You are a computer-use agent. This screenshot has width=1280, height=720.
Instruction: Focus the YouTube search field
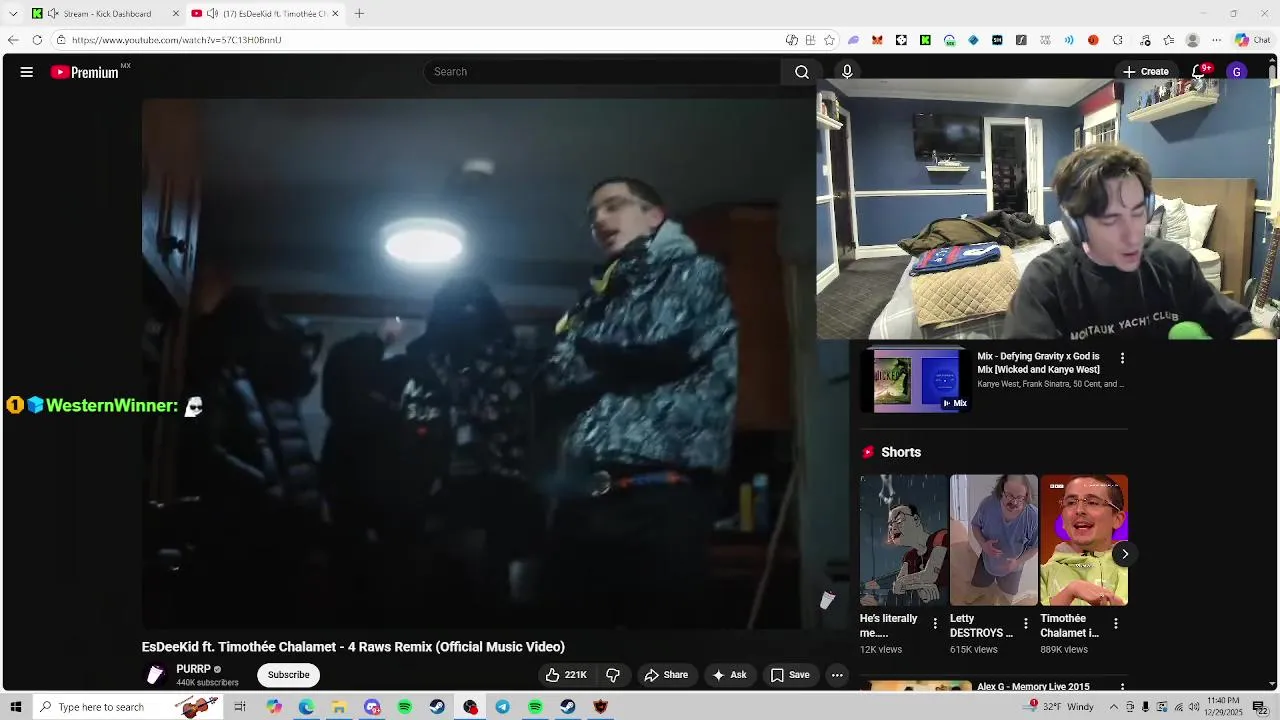click(602, 72)
